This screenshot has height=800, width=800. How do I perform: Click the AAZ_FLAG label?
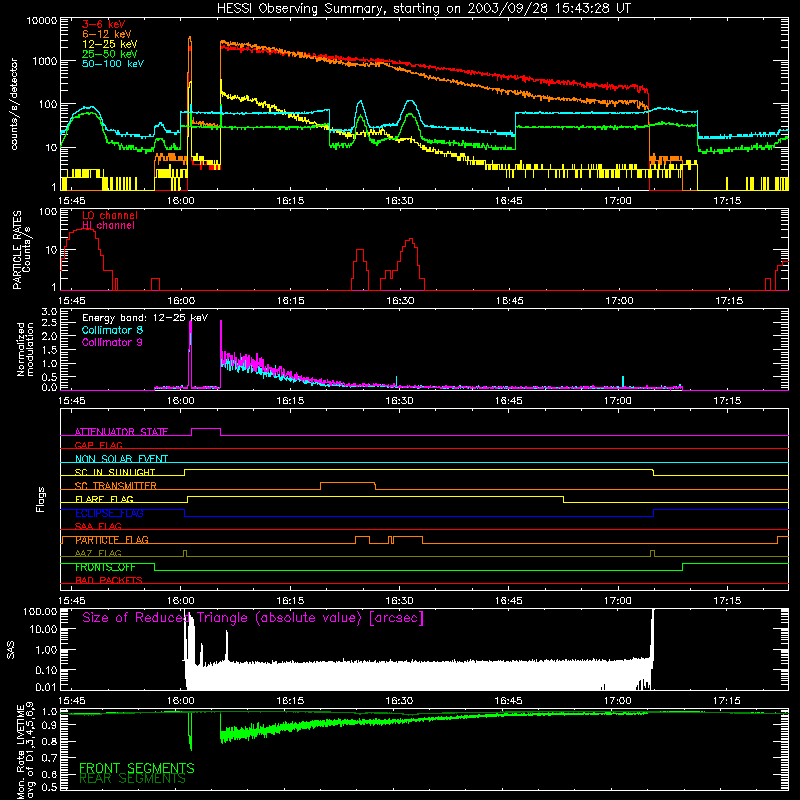click(x=98, y=553)
